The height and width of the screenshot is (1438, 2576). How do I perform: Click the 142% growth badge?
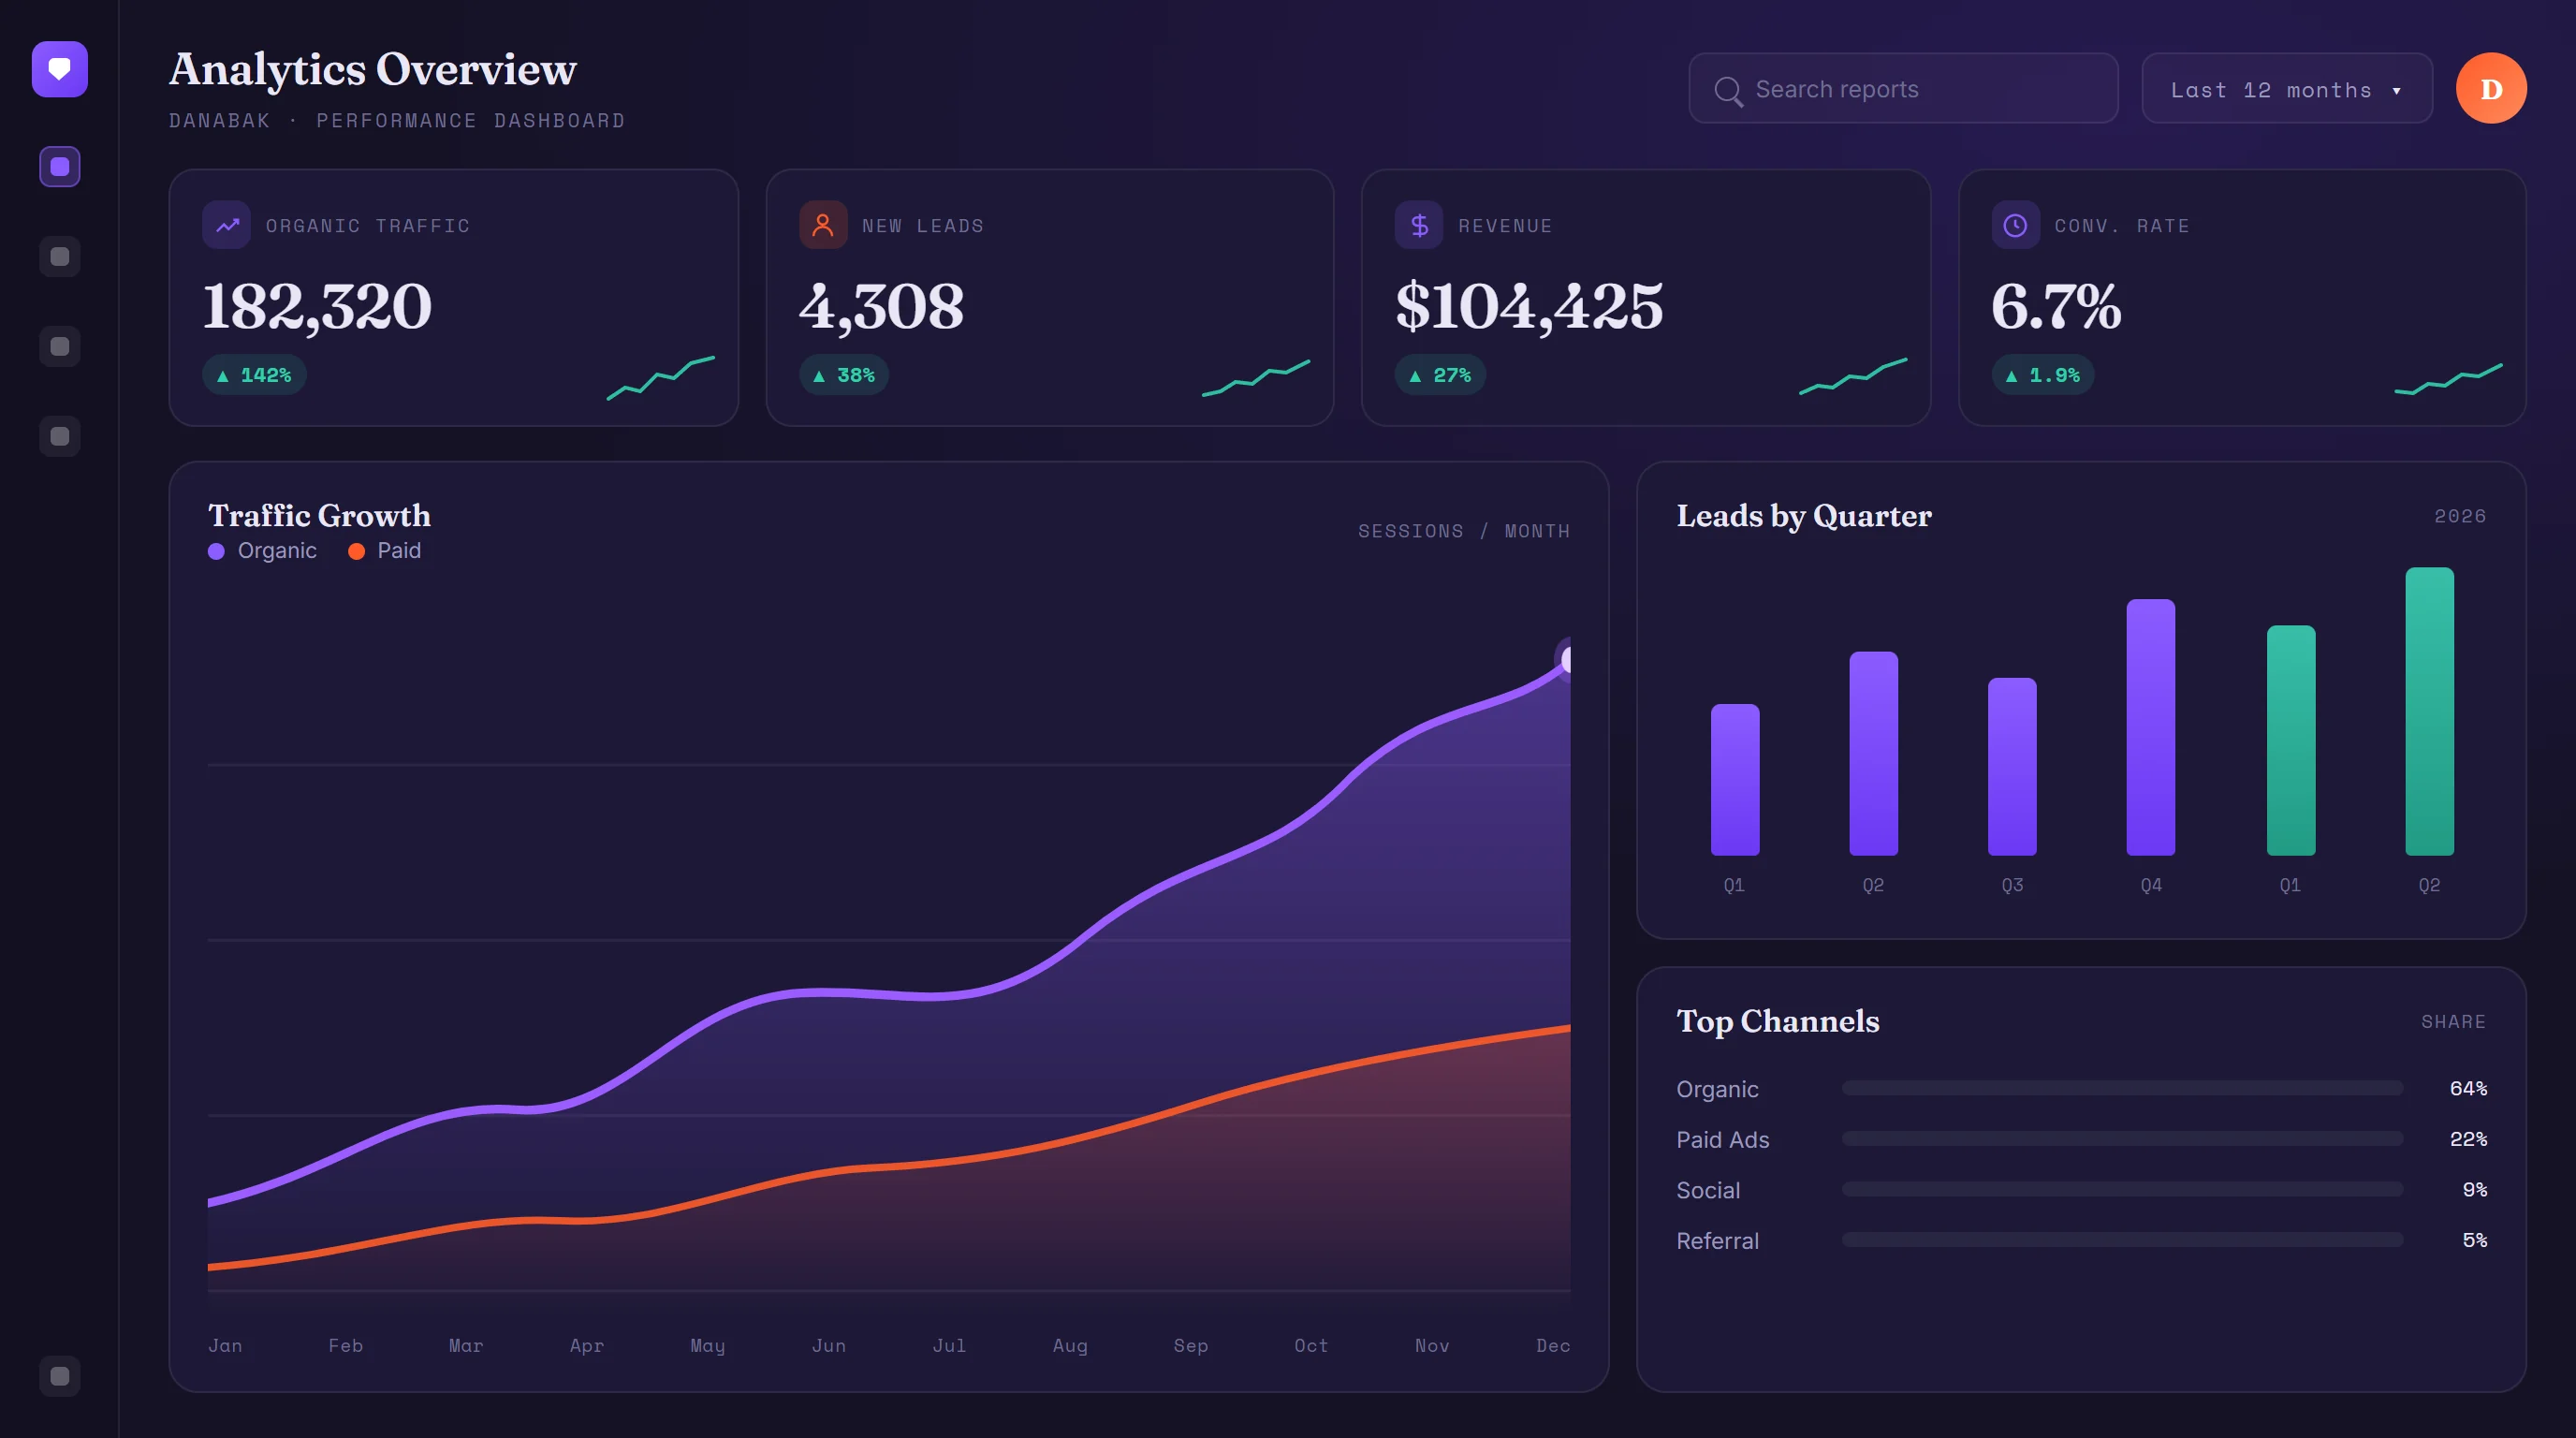[254, 375]
